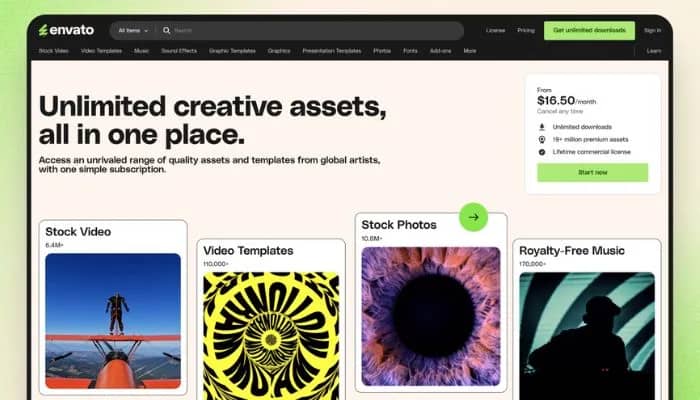
Task: Expand the More menu
Action: tap(470, 51)
